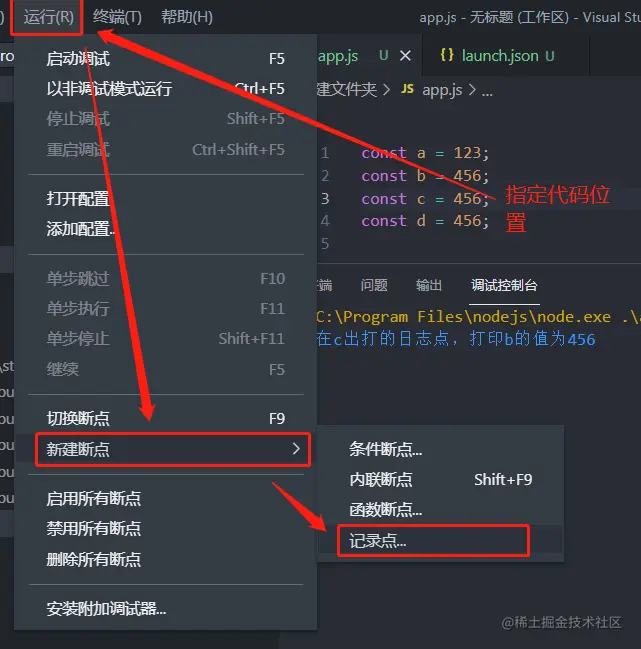Screen dimensions: 641x649
Task: Select 记录点... submenu item
Action: [440, 541]
